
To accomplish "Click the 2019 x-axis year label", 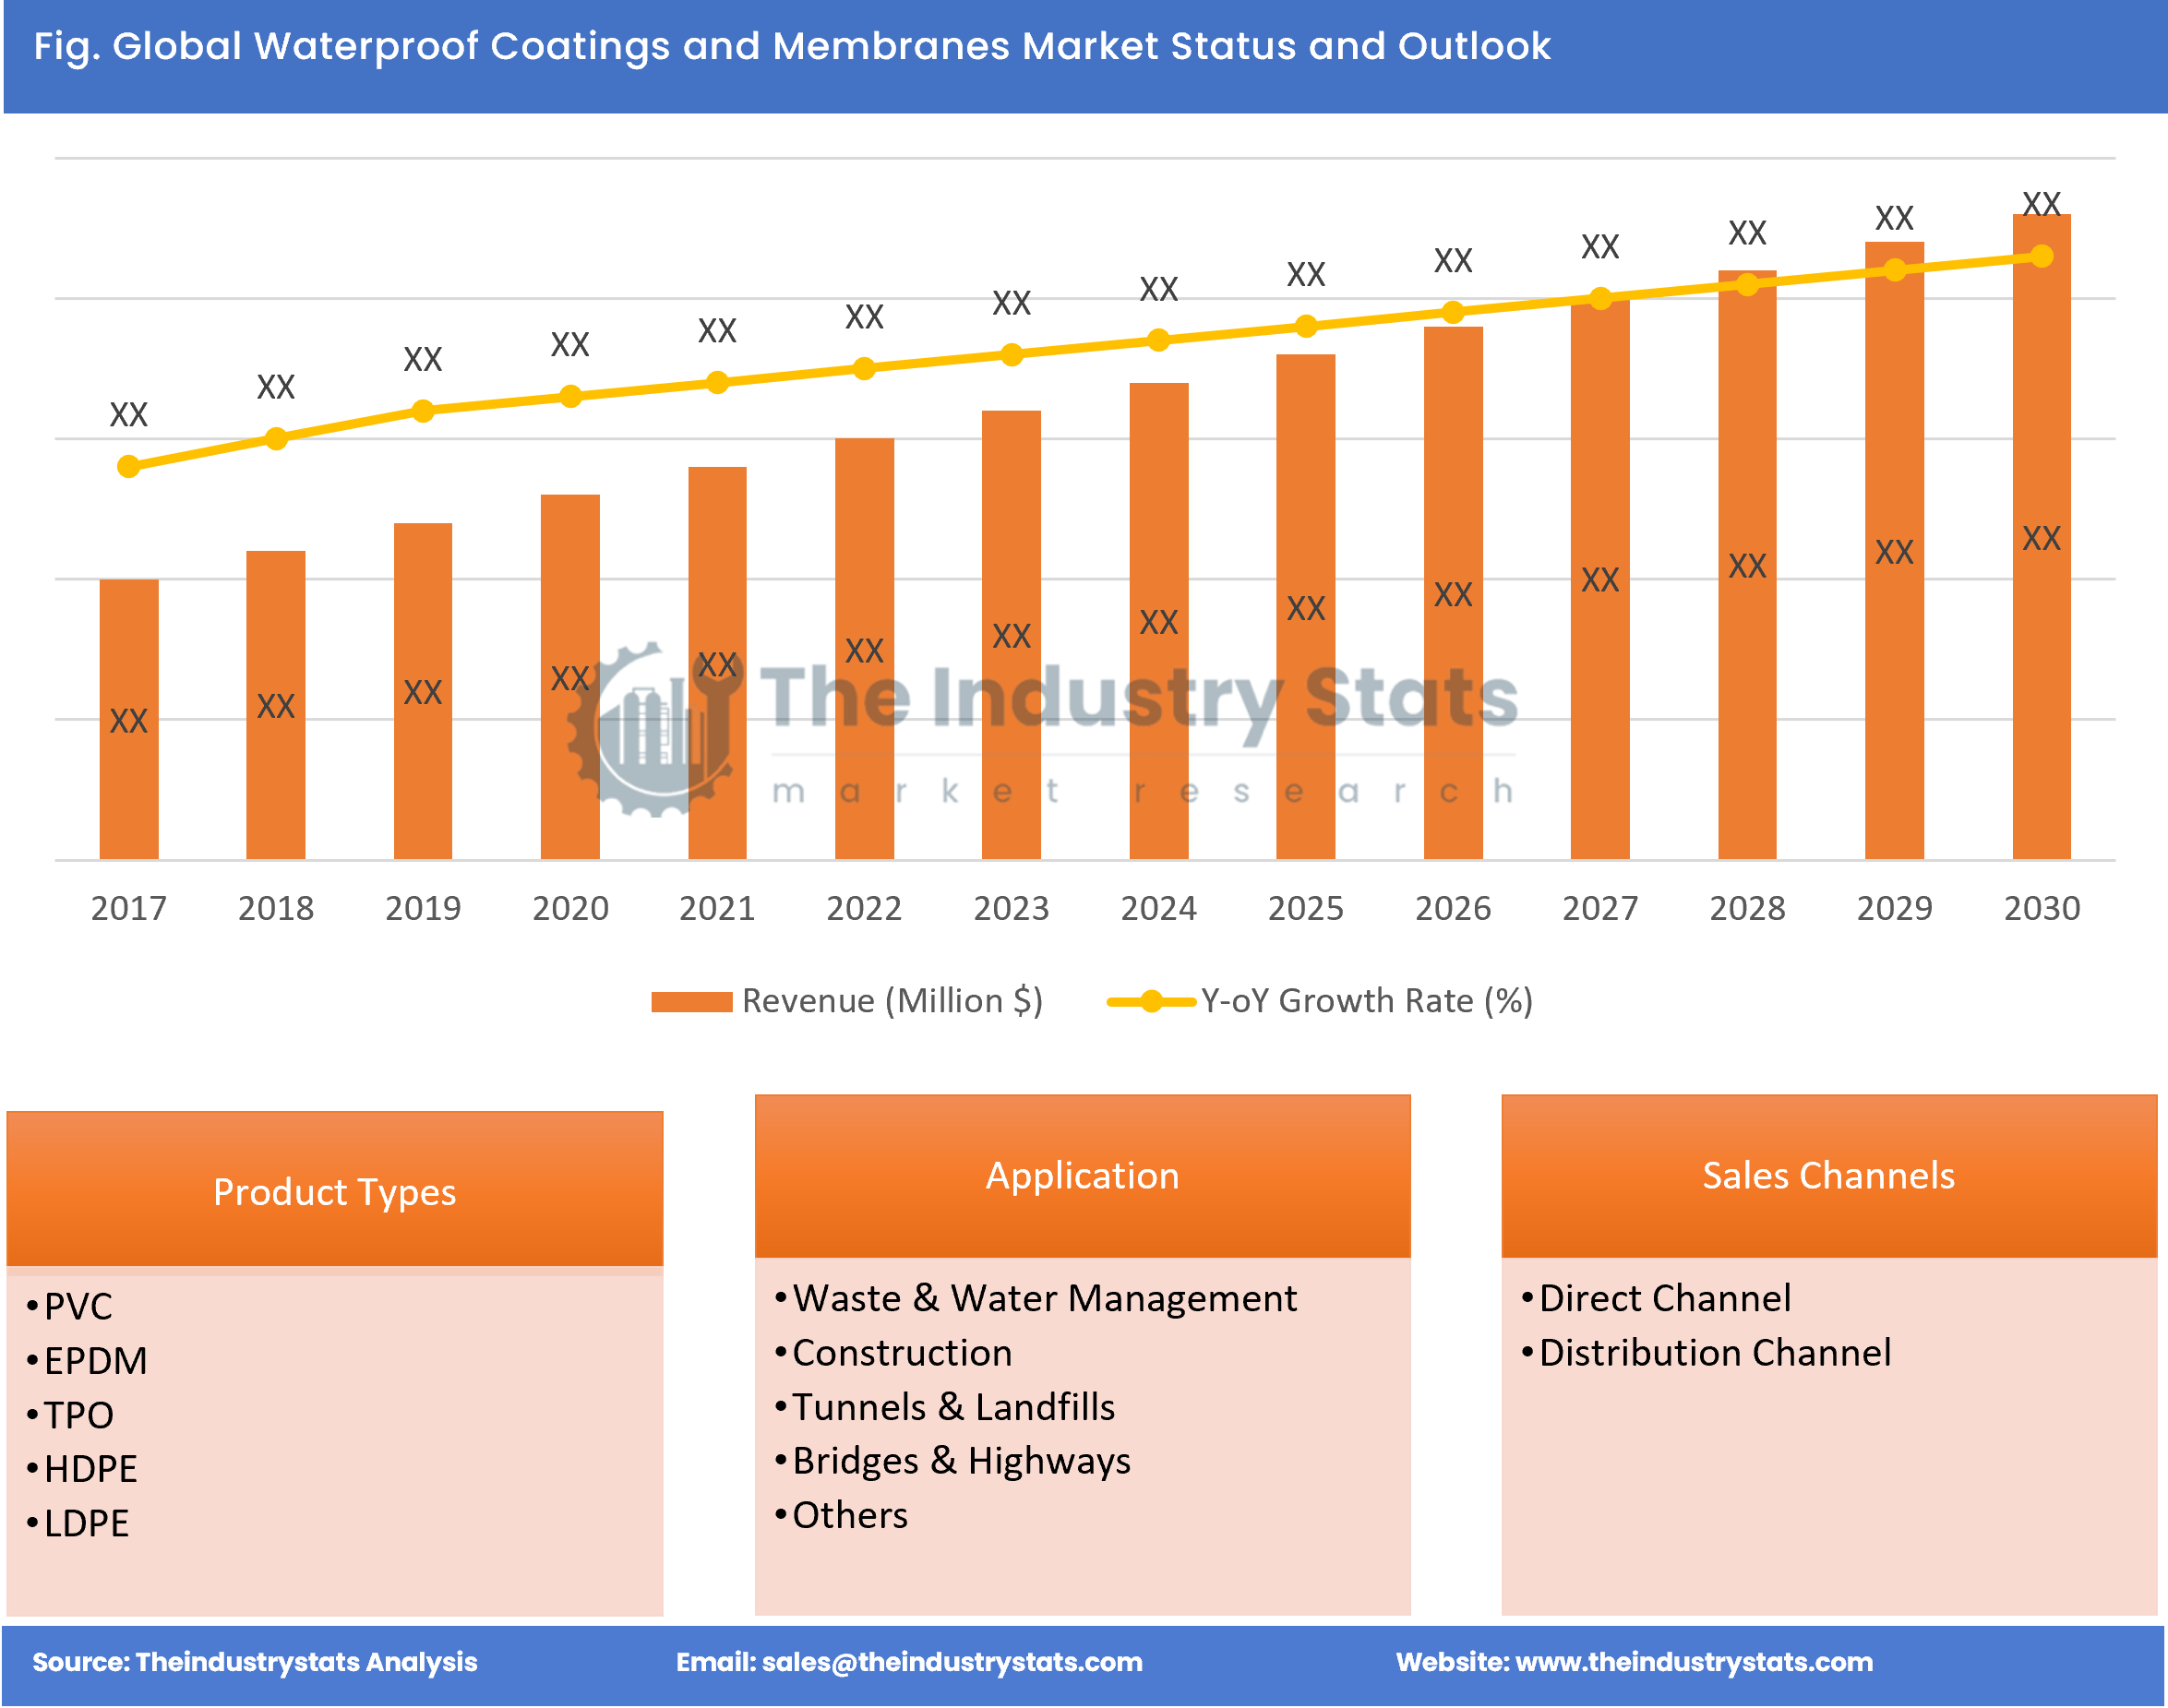I will click(x=423, y=908).
